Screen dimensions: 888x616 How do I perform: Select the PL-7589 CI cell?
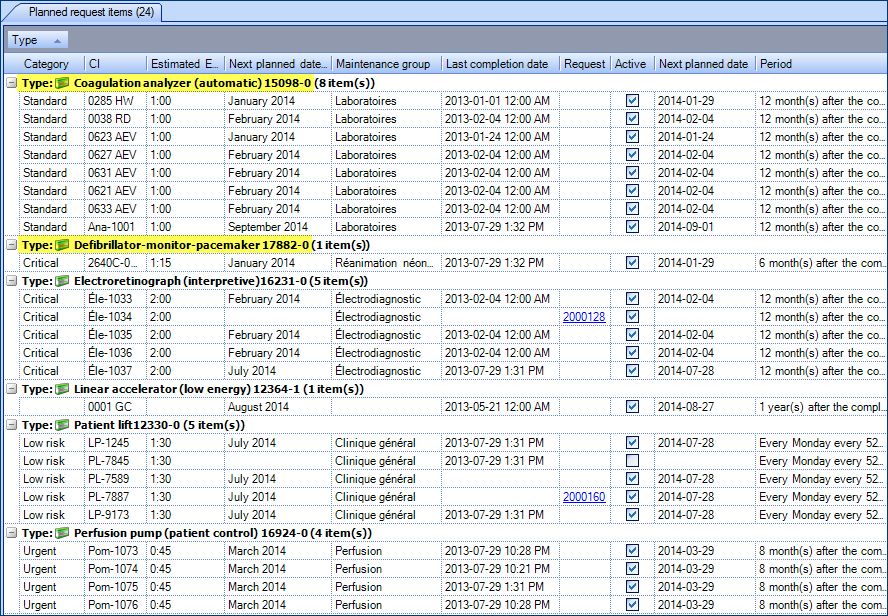pyautogui.click(x=115, y=479)
